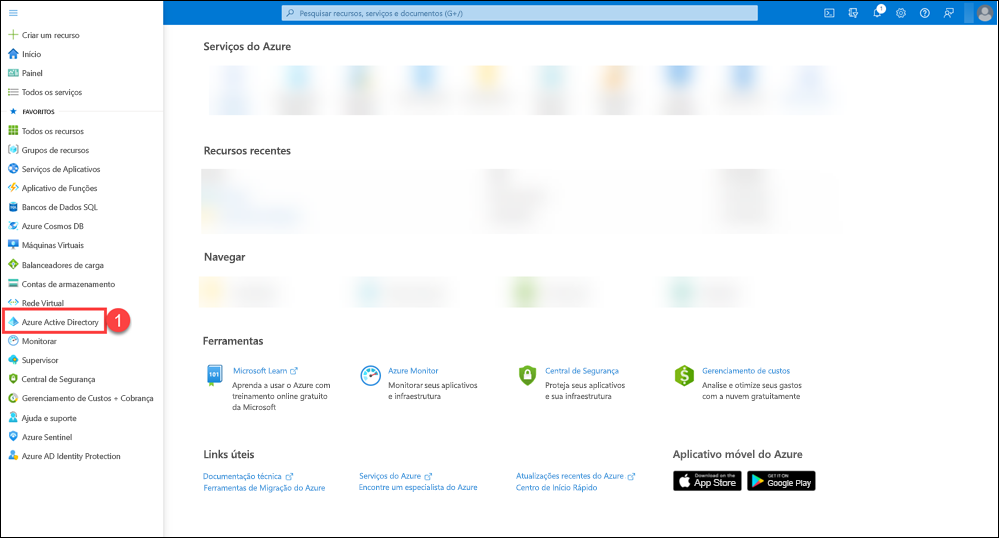Open Cloud Shell icon in top bar
Viewport: 999px width, 538px height.
(829, 13)
